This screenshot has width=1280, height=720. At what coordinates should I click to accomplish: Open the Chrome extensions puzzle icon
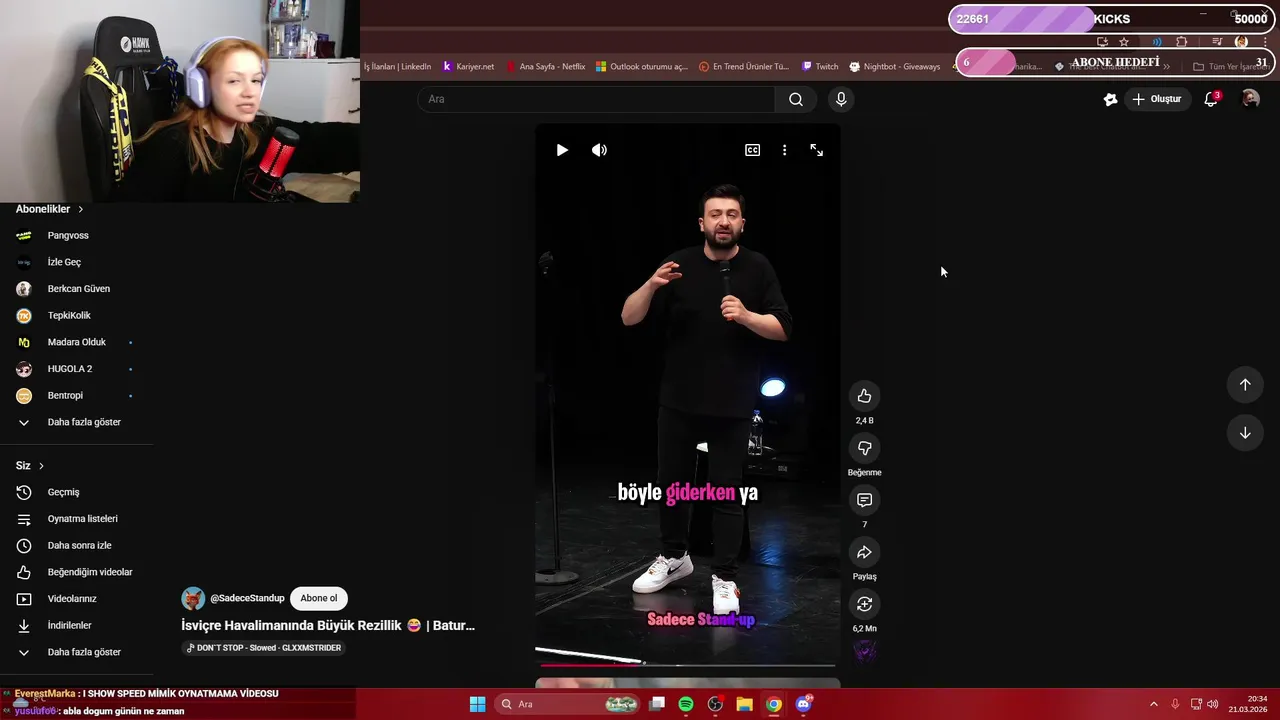point(1181,42)
